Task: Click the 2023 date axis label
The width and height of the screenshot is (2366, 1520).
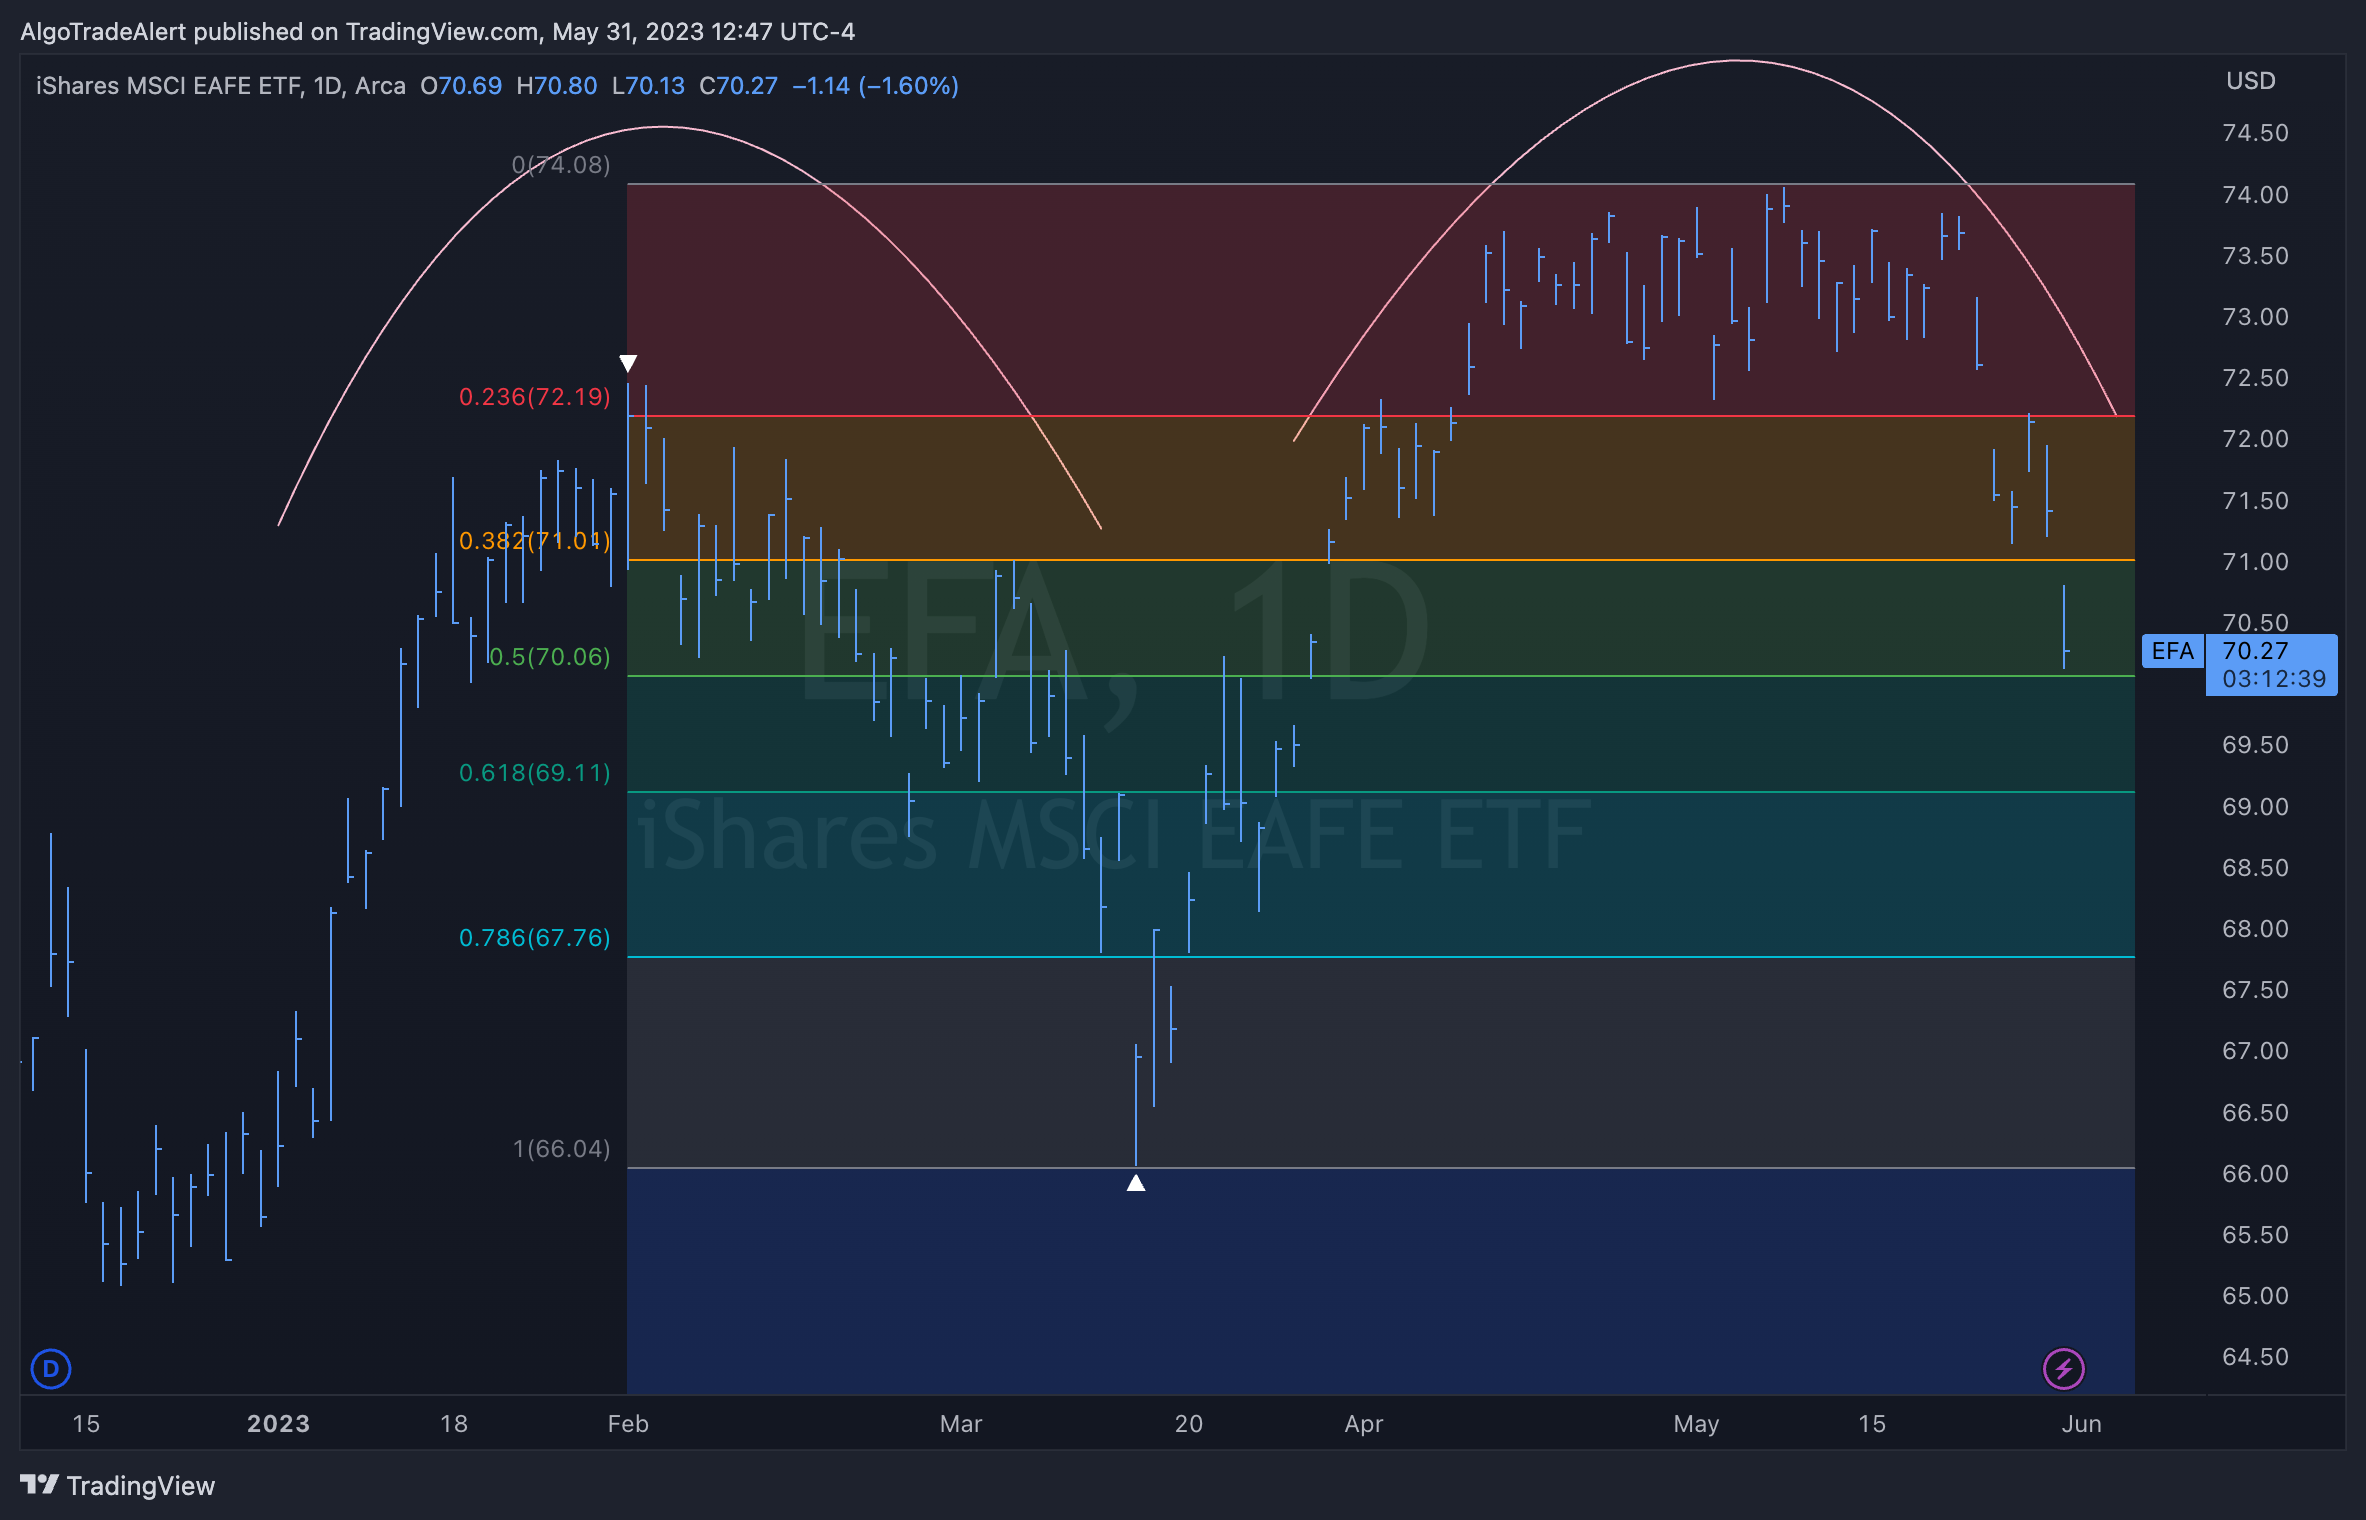Action: tap(279, 1424)
